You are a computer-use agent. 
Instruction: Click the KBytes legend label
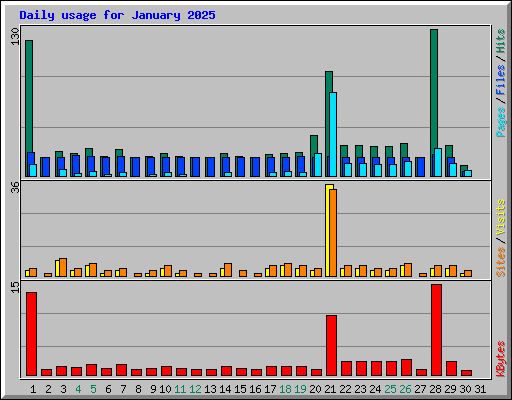(x=500, y=359)
